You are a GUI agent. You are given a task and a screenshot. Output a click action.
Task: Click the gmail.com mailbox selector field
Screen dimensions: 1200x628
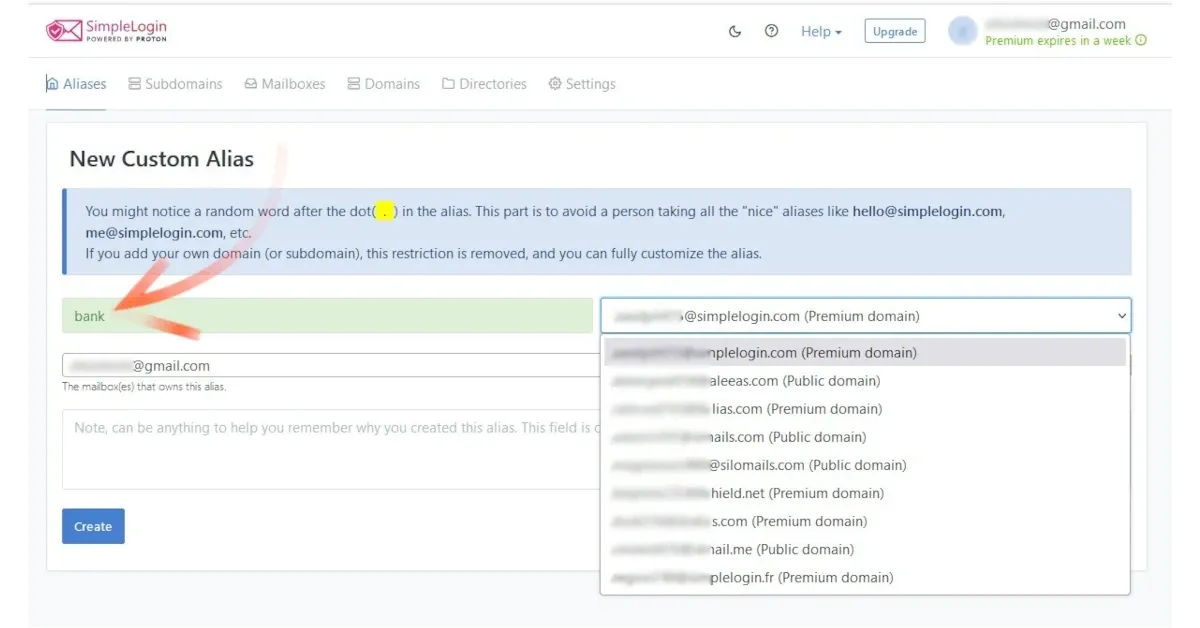pyautogui.click(x=330, y=366)
